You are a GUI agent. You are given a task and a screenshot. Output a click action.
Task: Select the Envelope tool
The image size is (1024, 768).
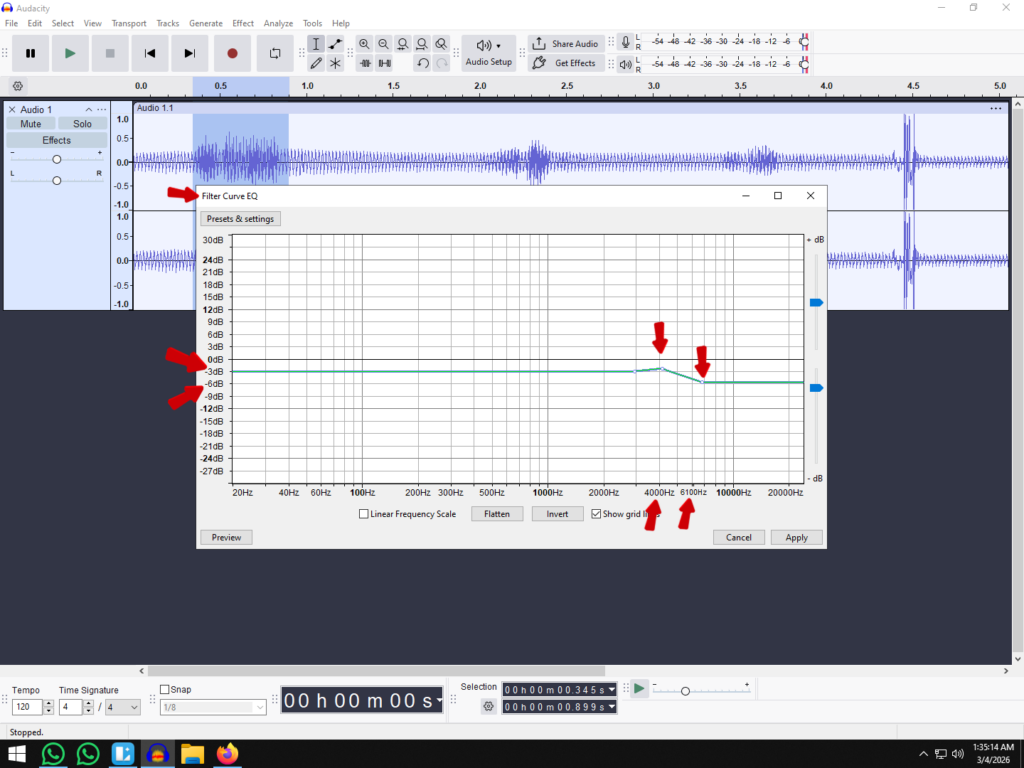pyautogui.click(x=335, y=44)
